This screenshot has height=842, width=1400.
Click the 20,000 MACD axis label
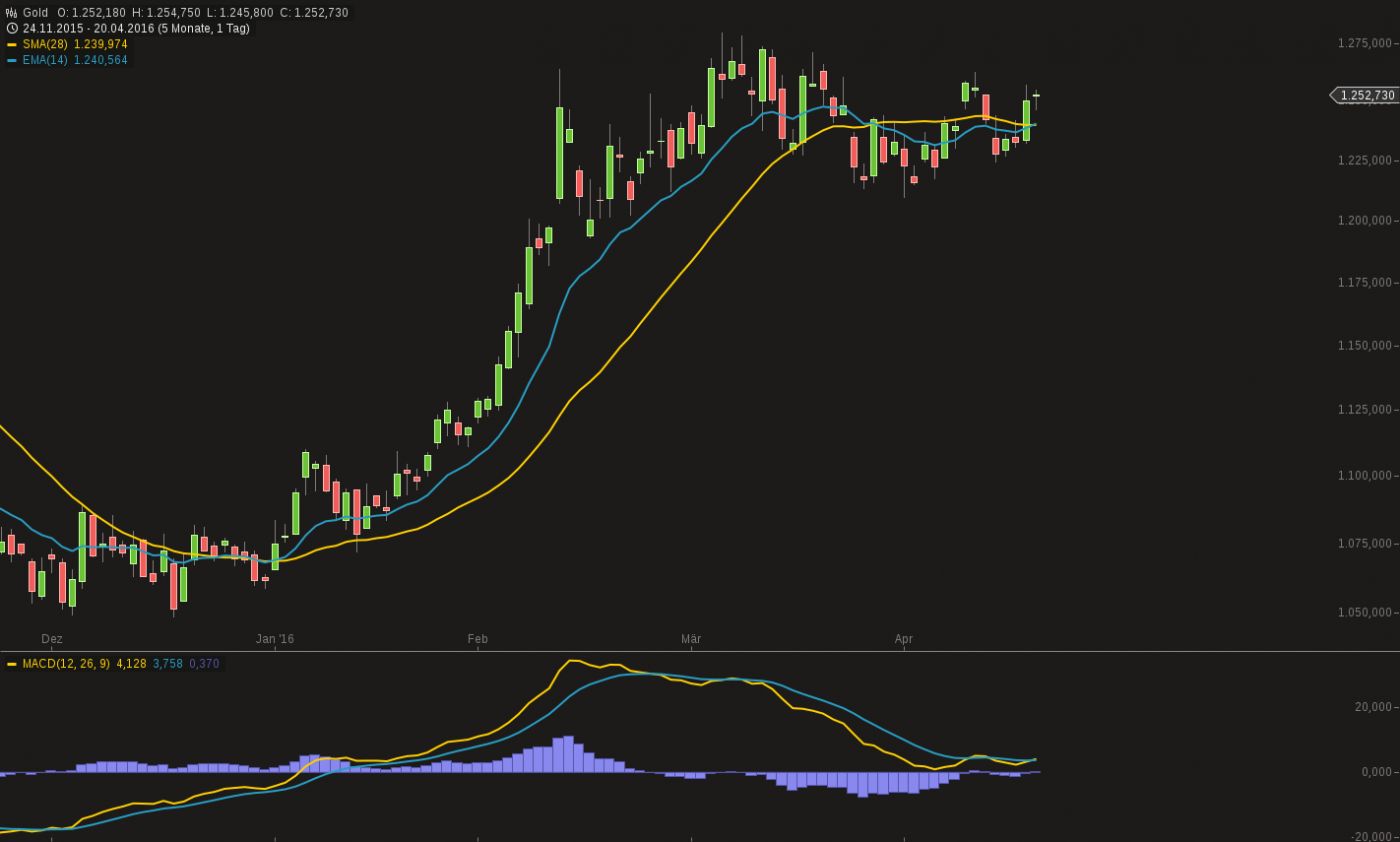point(1373,707)
